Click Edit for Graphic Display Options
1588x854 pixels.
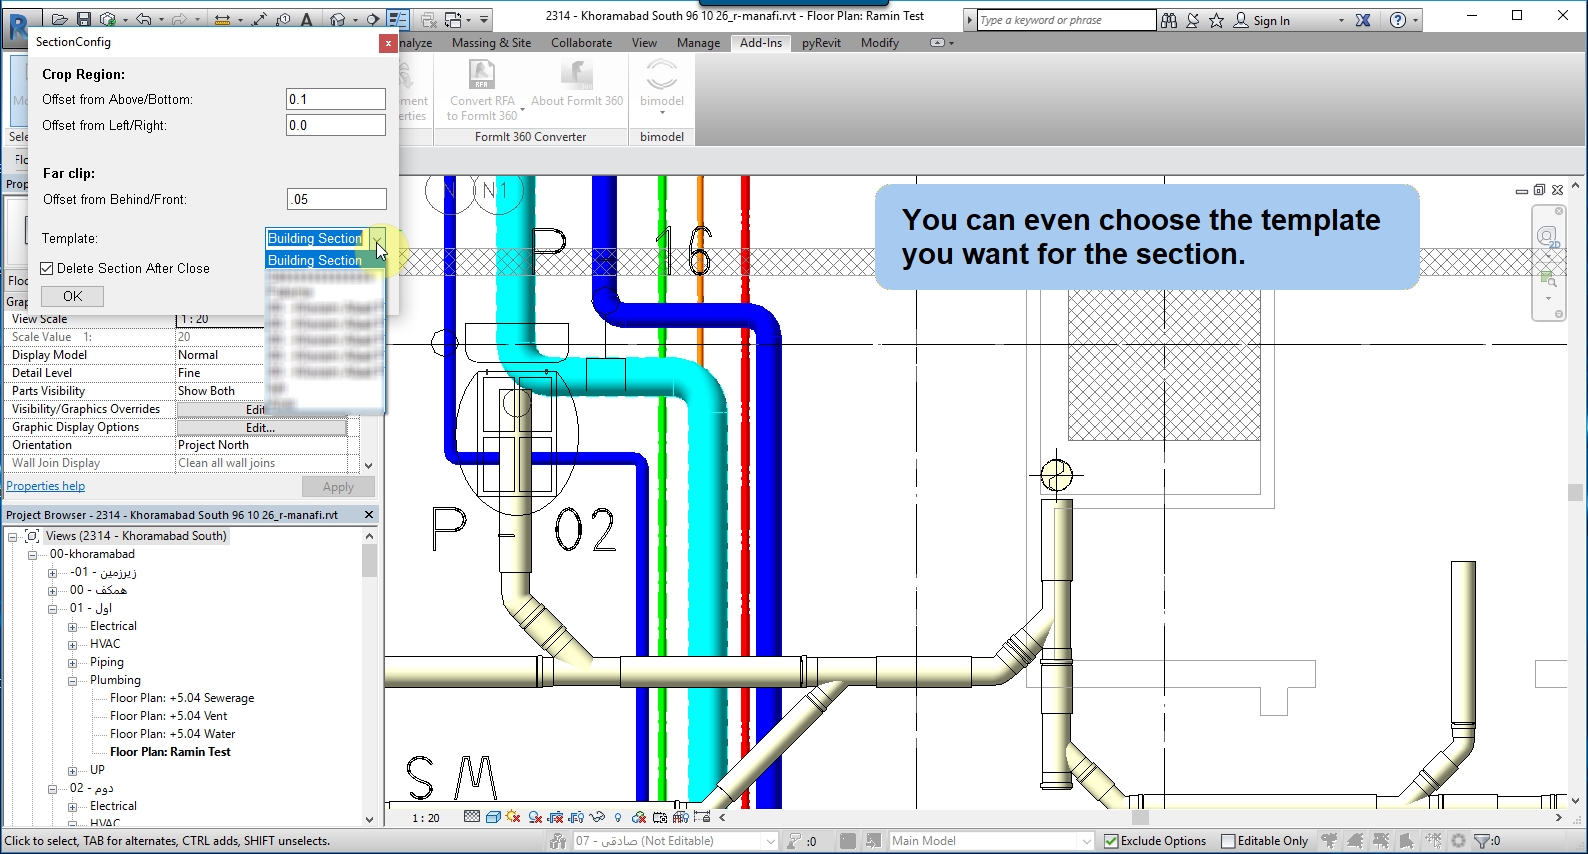tap(261, 428)
